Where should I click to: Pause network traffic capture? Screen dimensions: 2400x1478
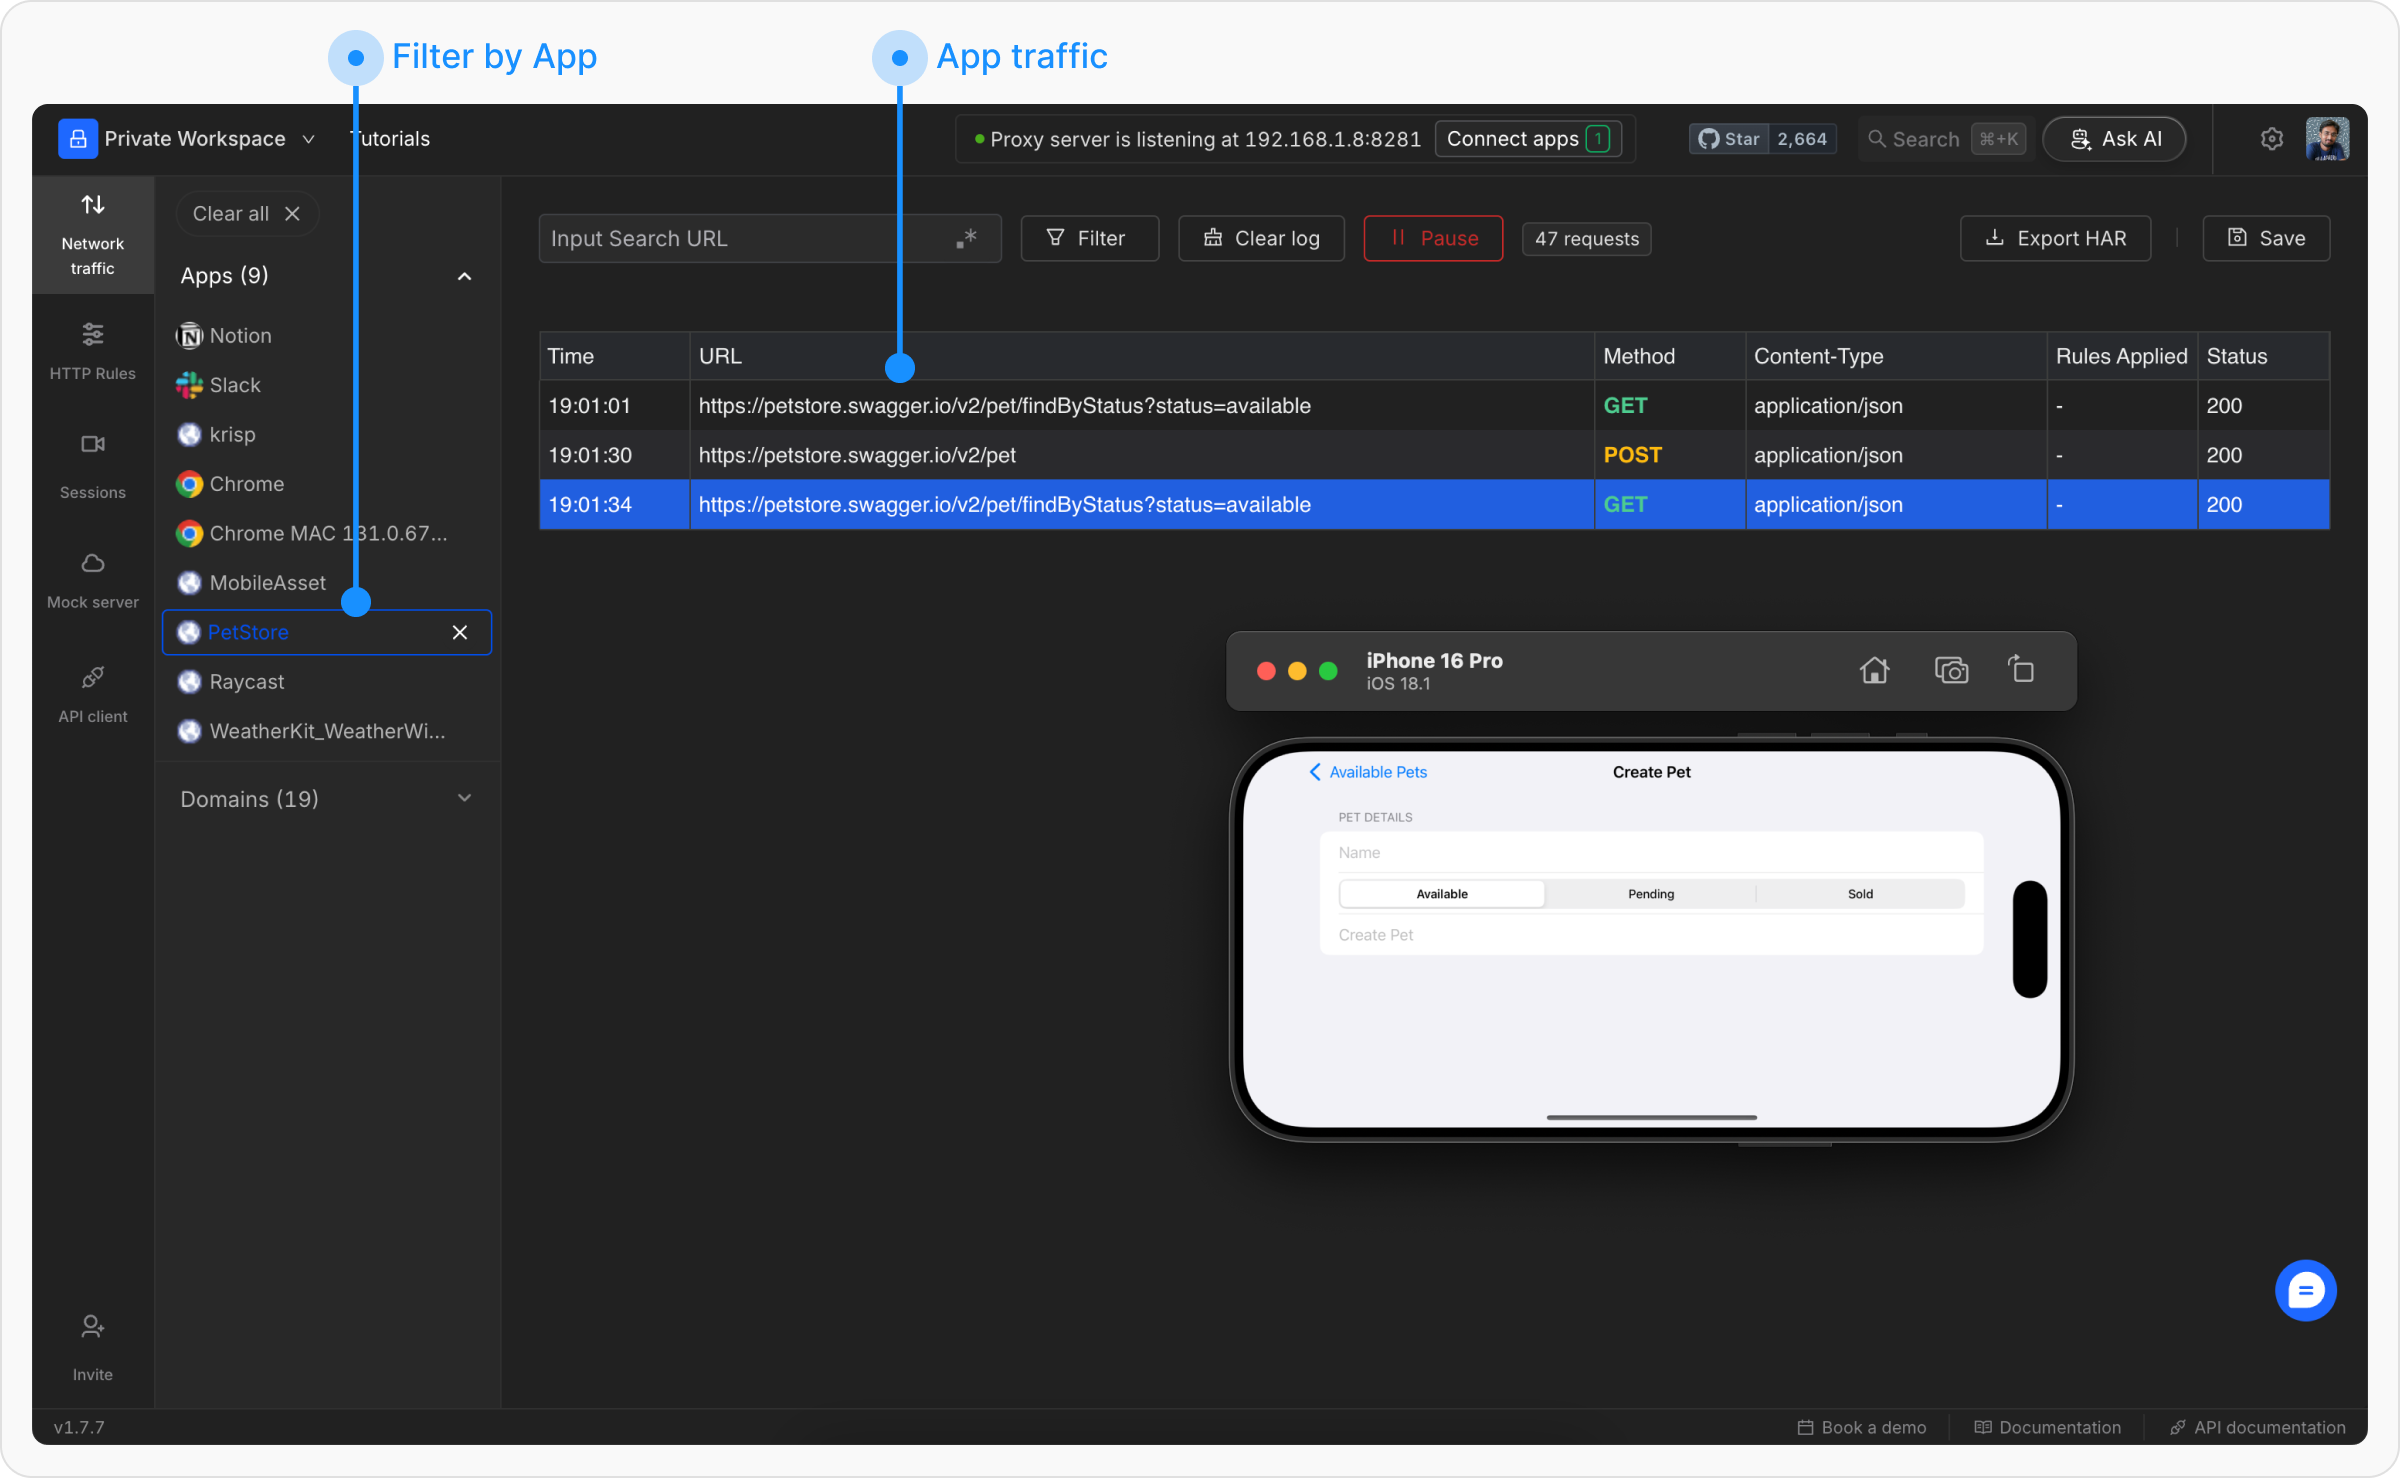(x=1432, y=238)
